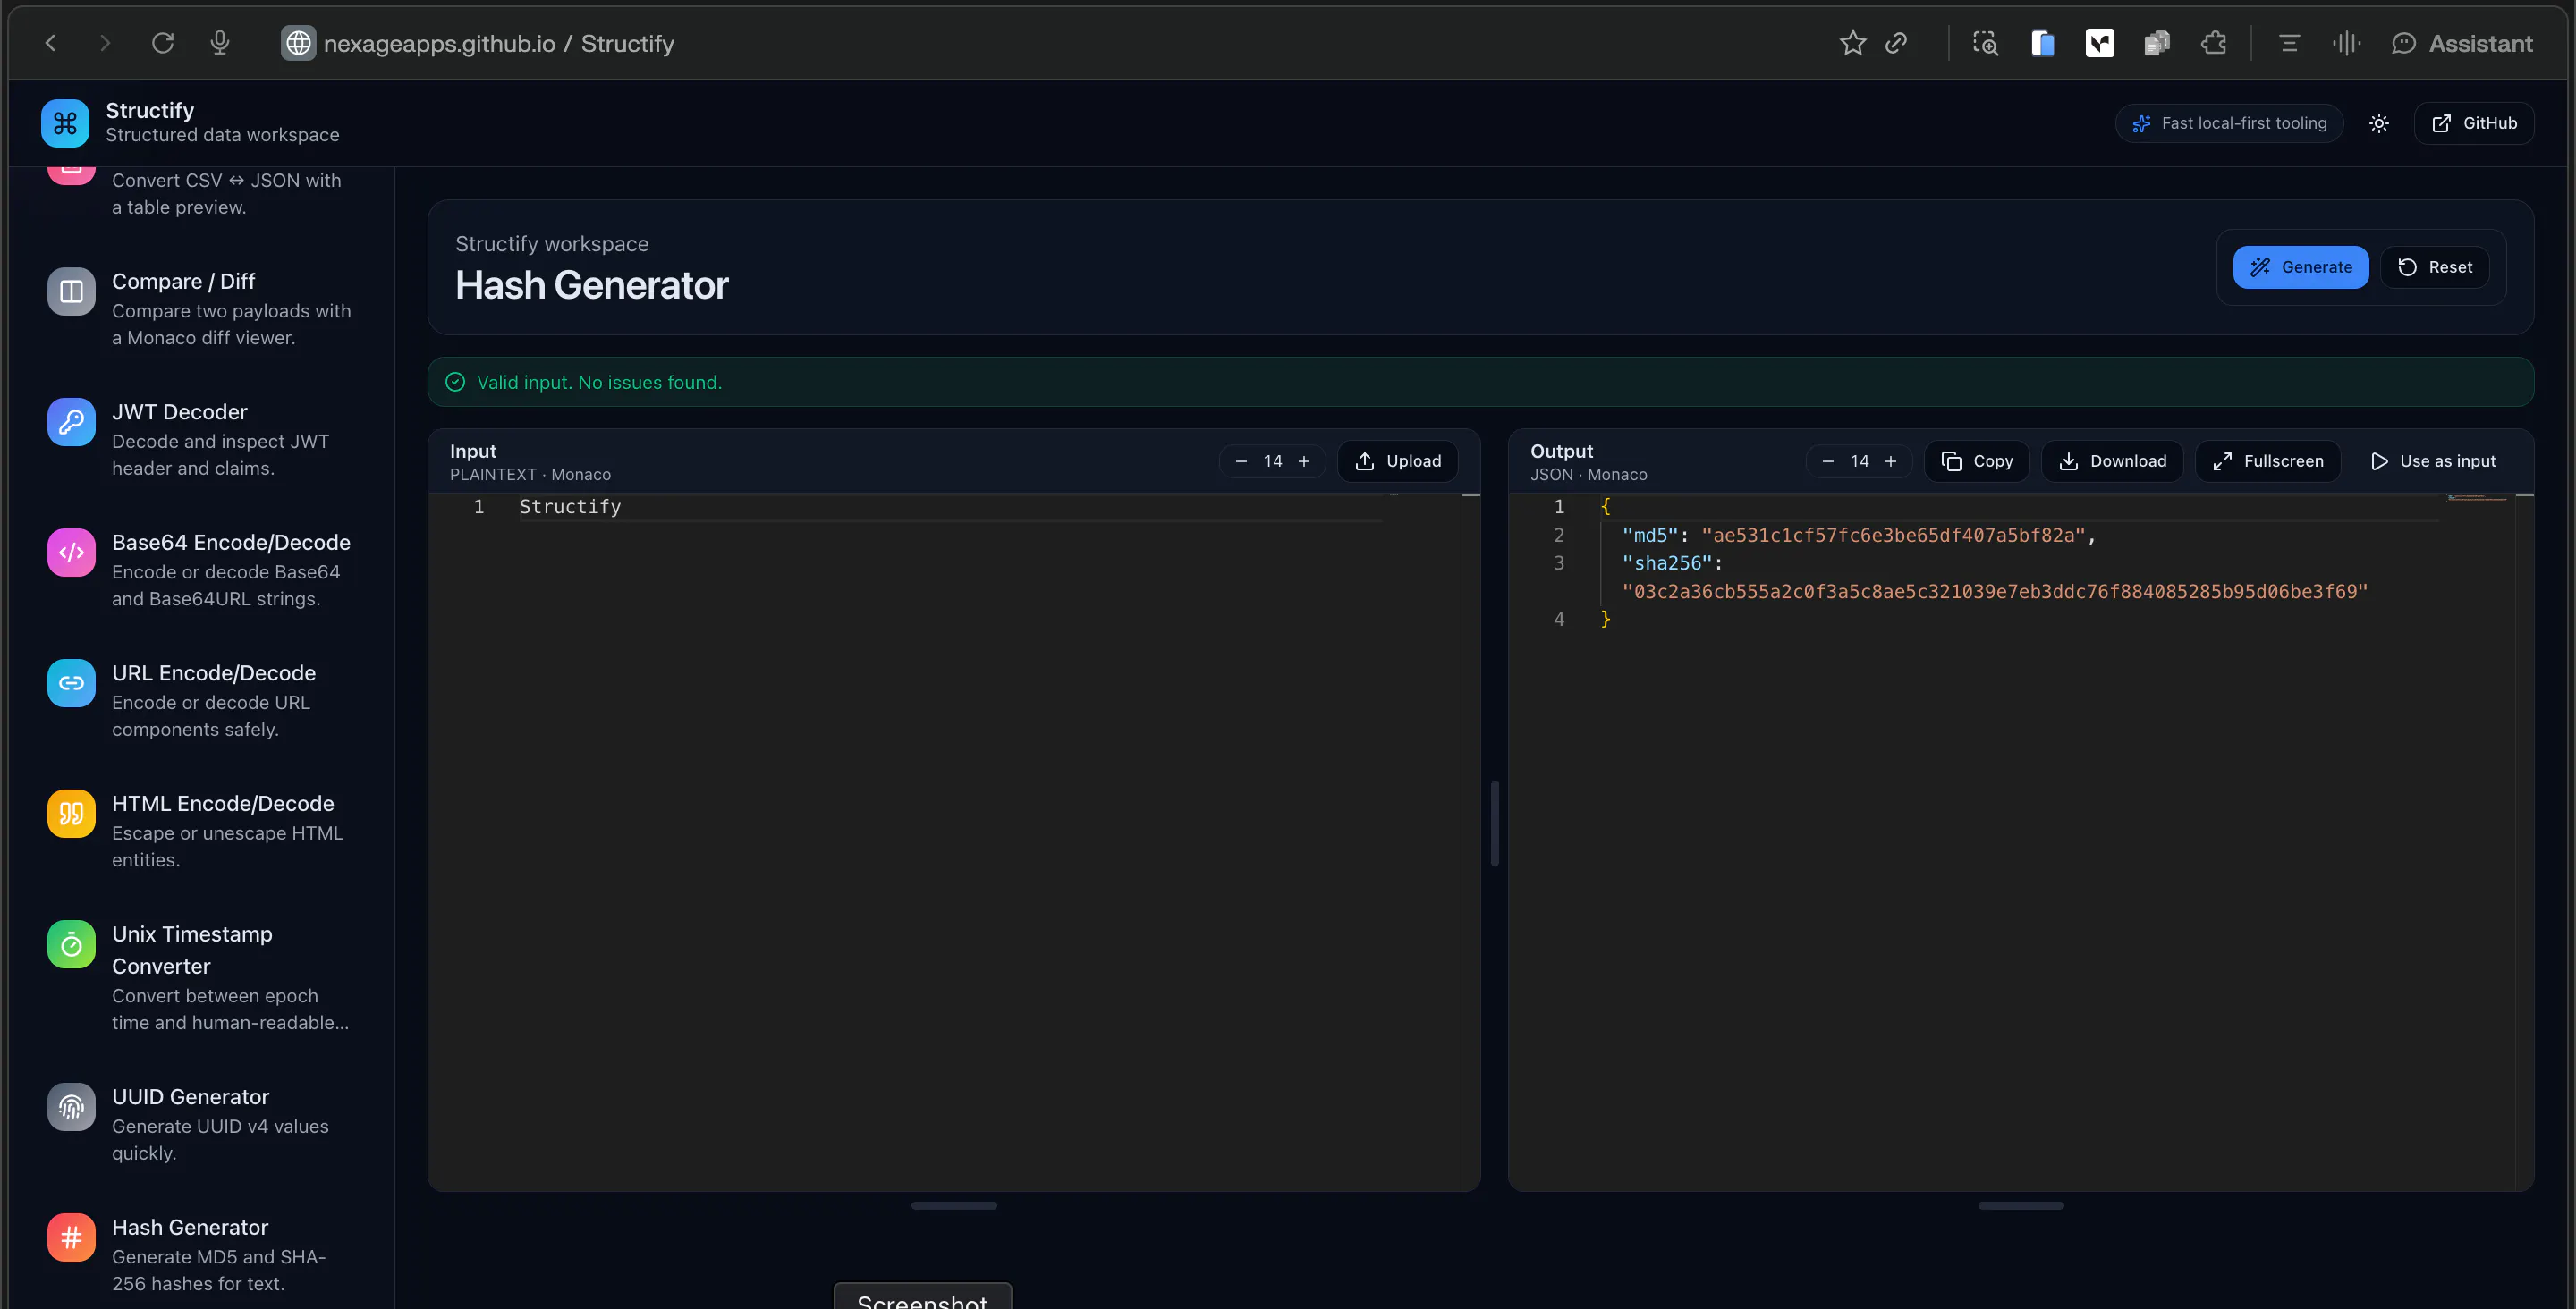Go back with the browser back arrow
This screenshot has height=1309, width=2576.
point(51,43)
